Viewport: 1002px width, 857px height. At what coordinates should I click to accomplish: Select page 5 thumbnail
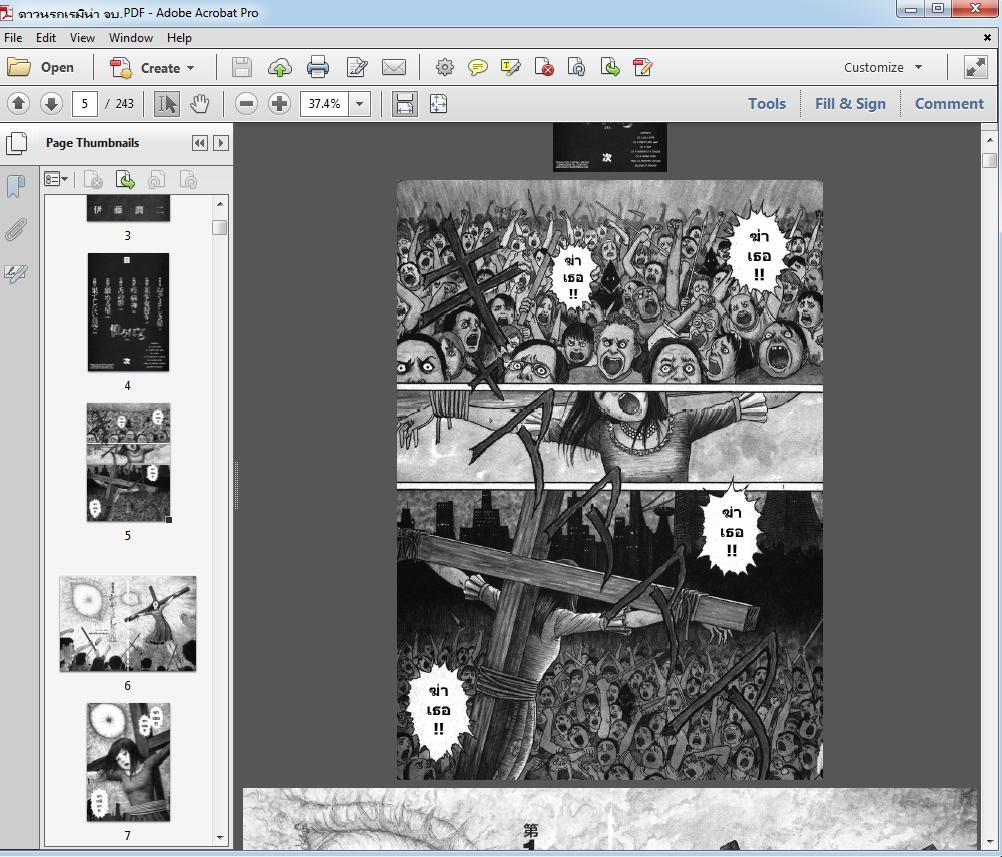pos(128,462)
